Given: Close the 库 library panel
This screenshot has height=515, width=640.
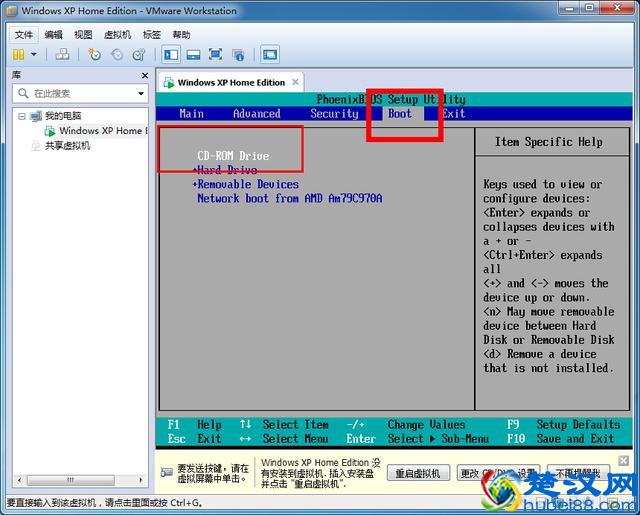Looking at the screenshot, I should pos(144,75).
